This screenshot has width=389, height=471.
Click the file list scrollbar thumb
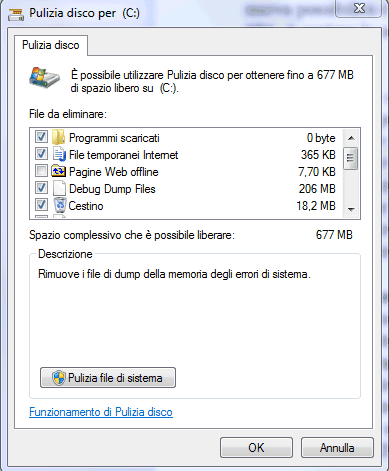(351, 158)
